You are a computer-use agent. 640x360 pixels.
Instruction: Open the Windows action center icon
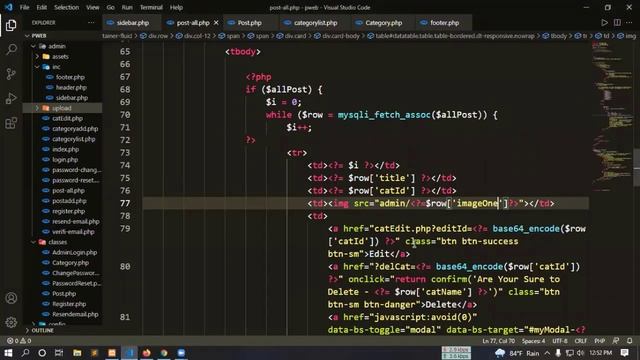point(624,353)
